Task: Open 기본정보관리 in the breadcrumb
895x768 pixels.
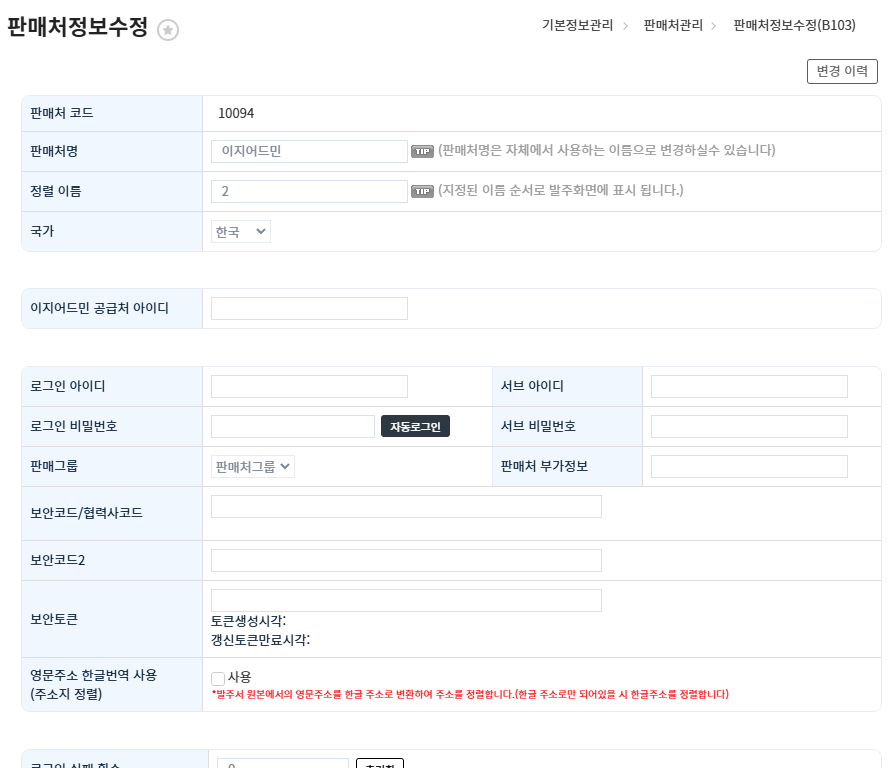Action: pos(577,25)
